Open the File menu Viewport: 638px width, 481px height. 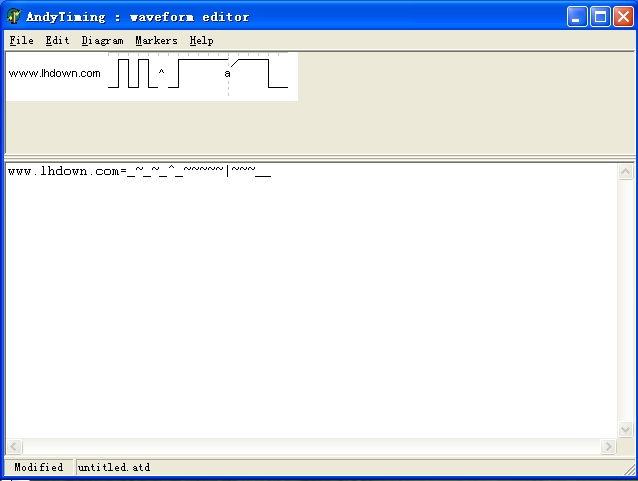[21, 41]
